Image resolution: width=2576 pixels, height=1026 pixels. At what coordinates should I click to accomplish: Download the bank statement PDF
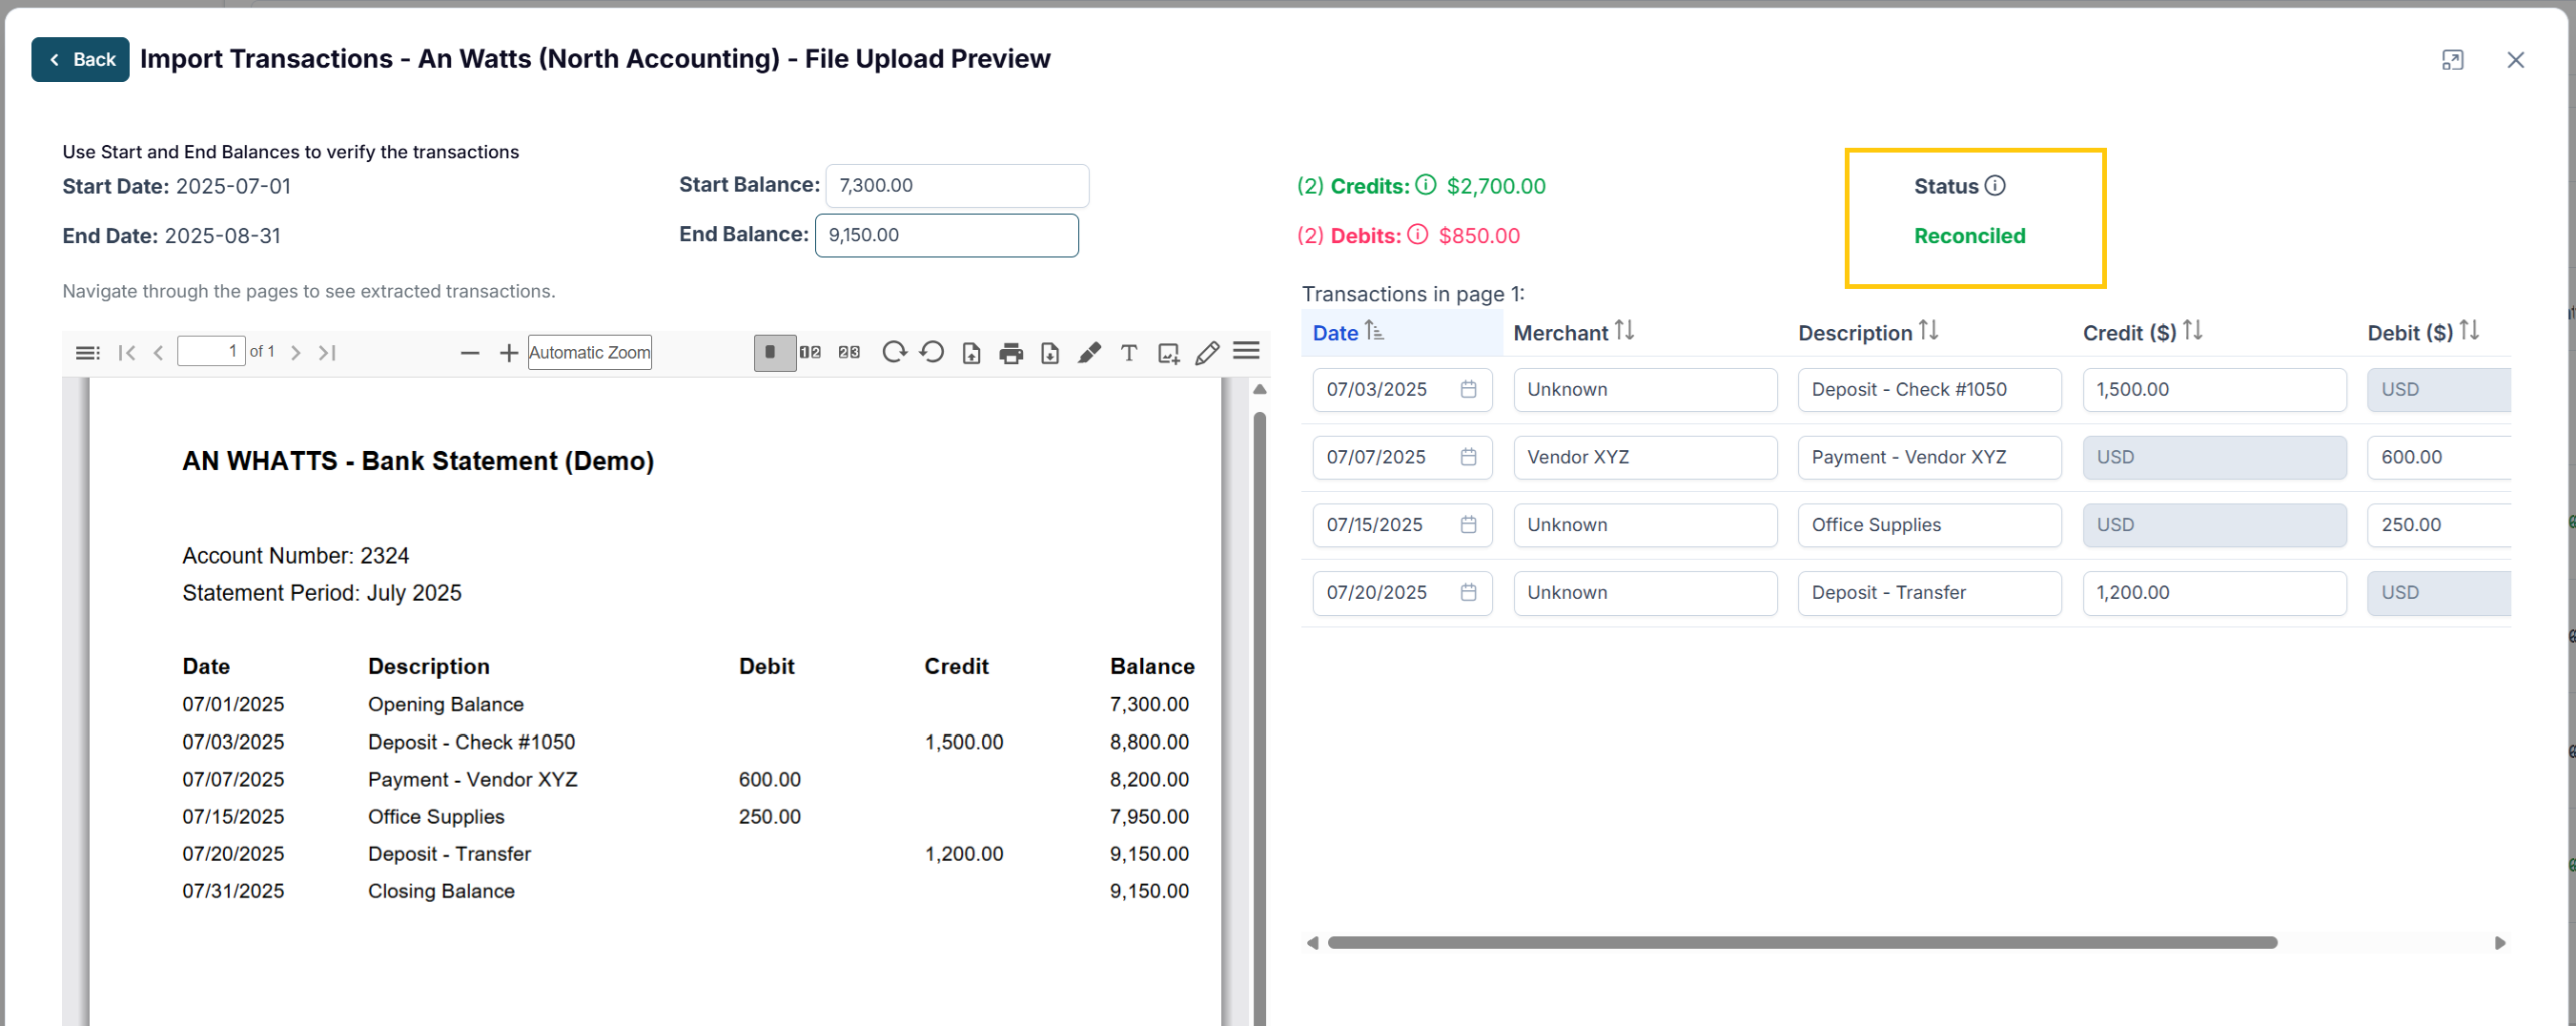click(x=1050, y=353)
